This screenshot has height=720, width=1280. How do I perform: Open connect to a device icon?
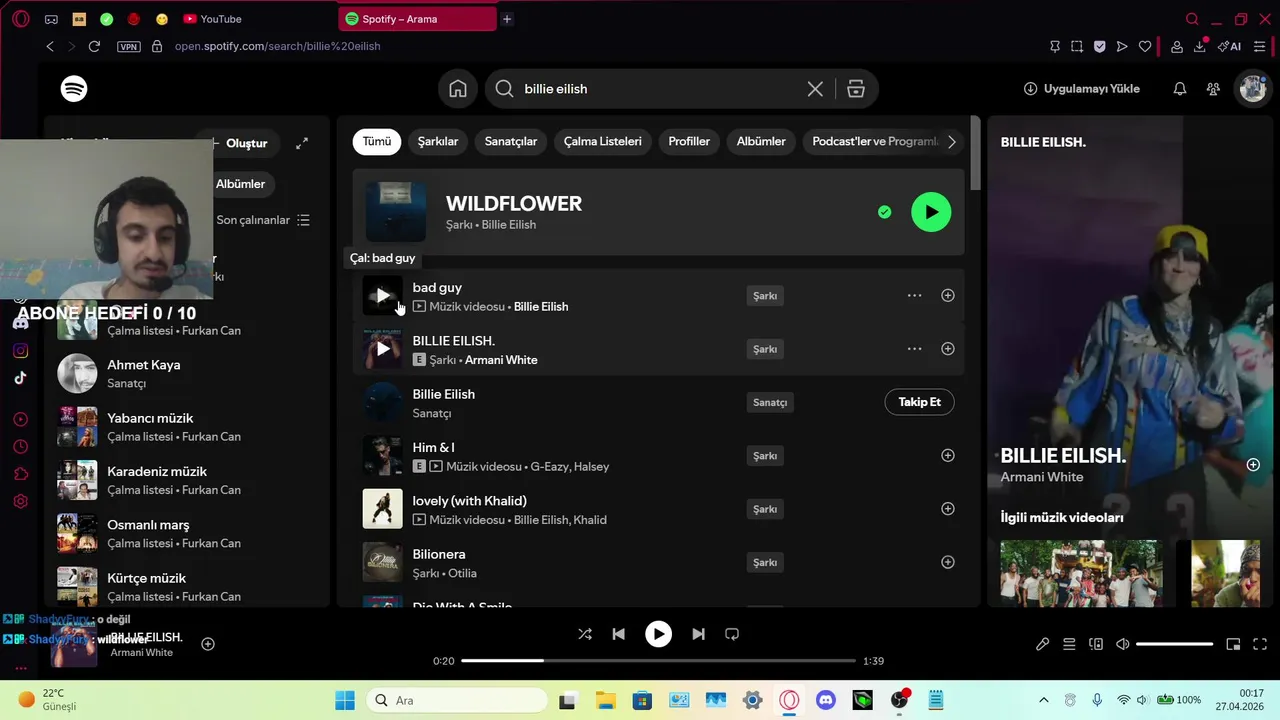(x=1096, y=645)
